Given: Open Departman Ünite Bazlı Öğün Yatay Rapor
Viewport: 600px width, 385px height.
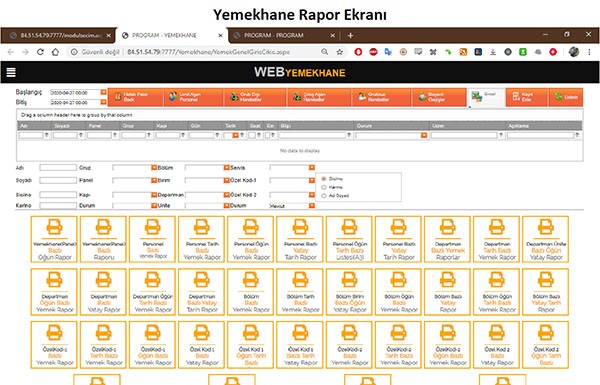Looking at the screenshot, I should (546, 239).
